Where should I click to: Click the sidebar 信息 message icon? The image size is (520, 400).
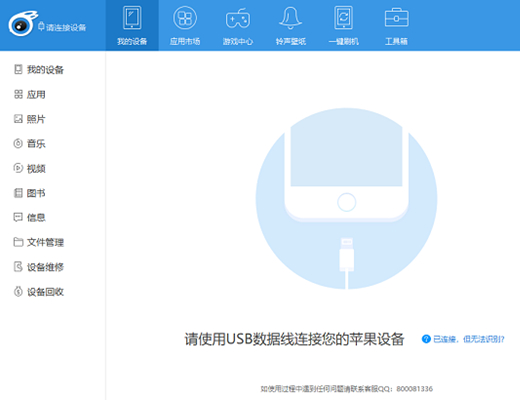(x=18, y=217)
